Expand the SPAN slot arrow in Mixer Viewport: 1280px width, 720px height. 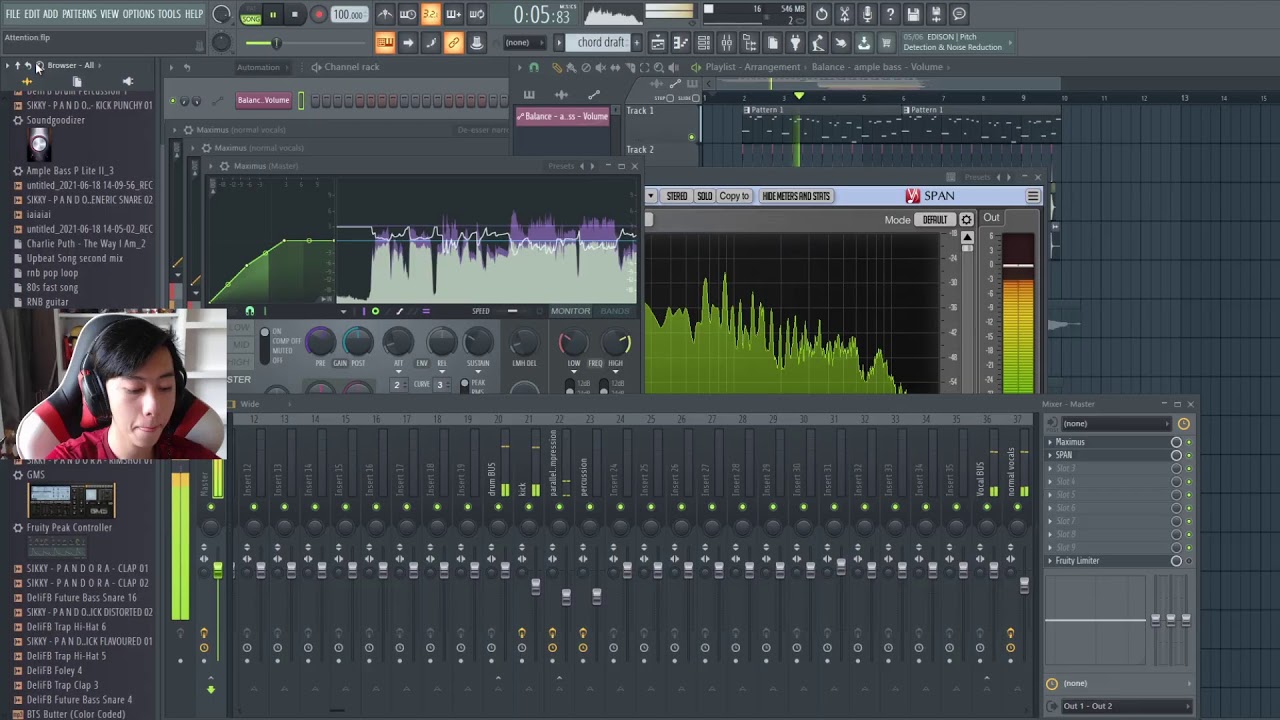pyautogui.click(x=1050, y=455)
